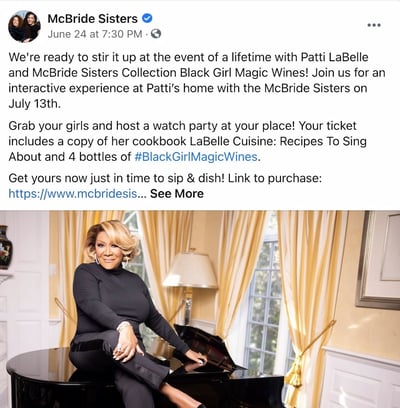Click the June 24 at 7:30 PM timestamp

(x=95, y=34)
